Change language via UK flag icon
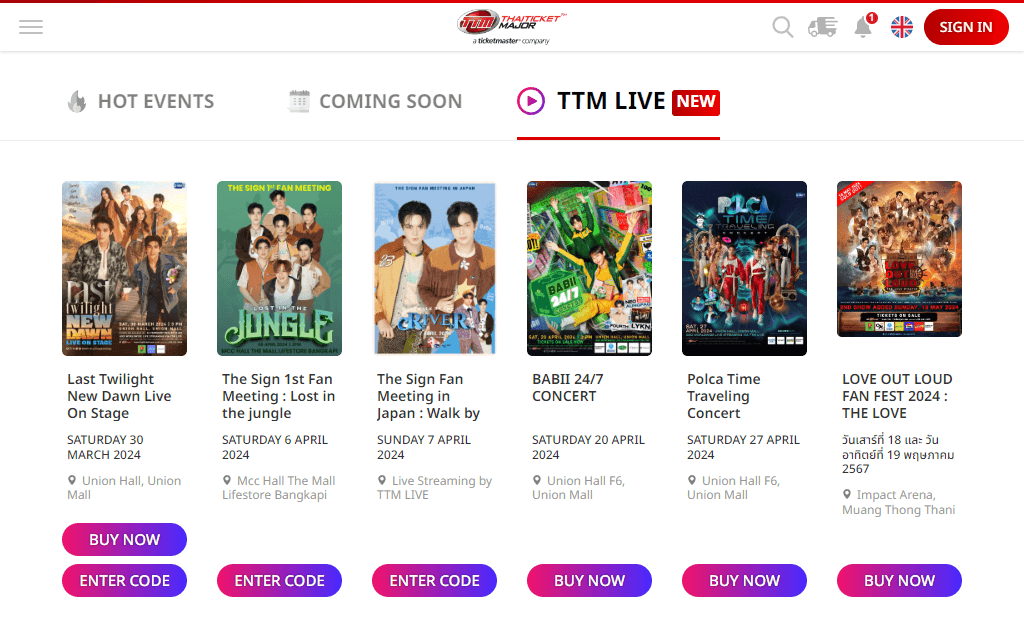The height and width of the screenshot is (632, 1024). [x=902, y=27]
